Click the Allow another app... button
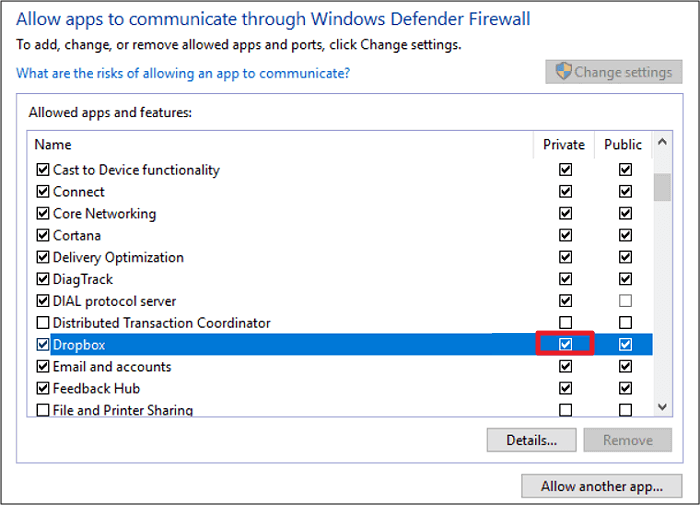The height and width of the screenshot is (505, 700). pyautogui.click(x=601, y=487)
